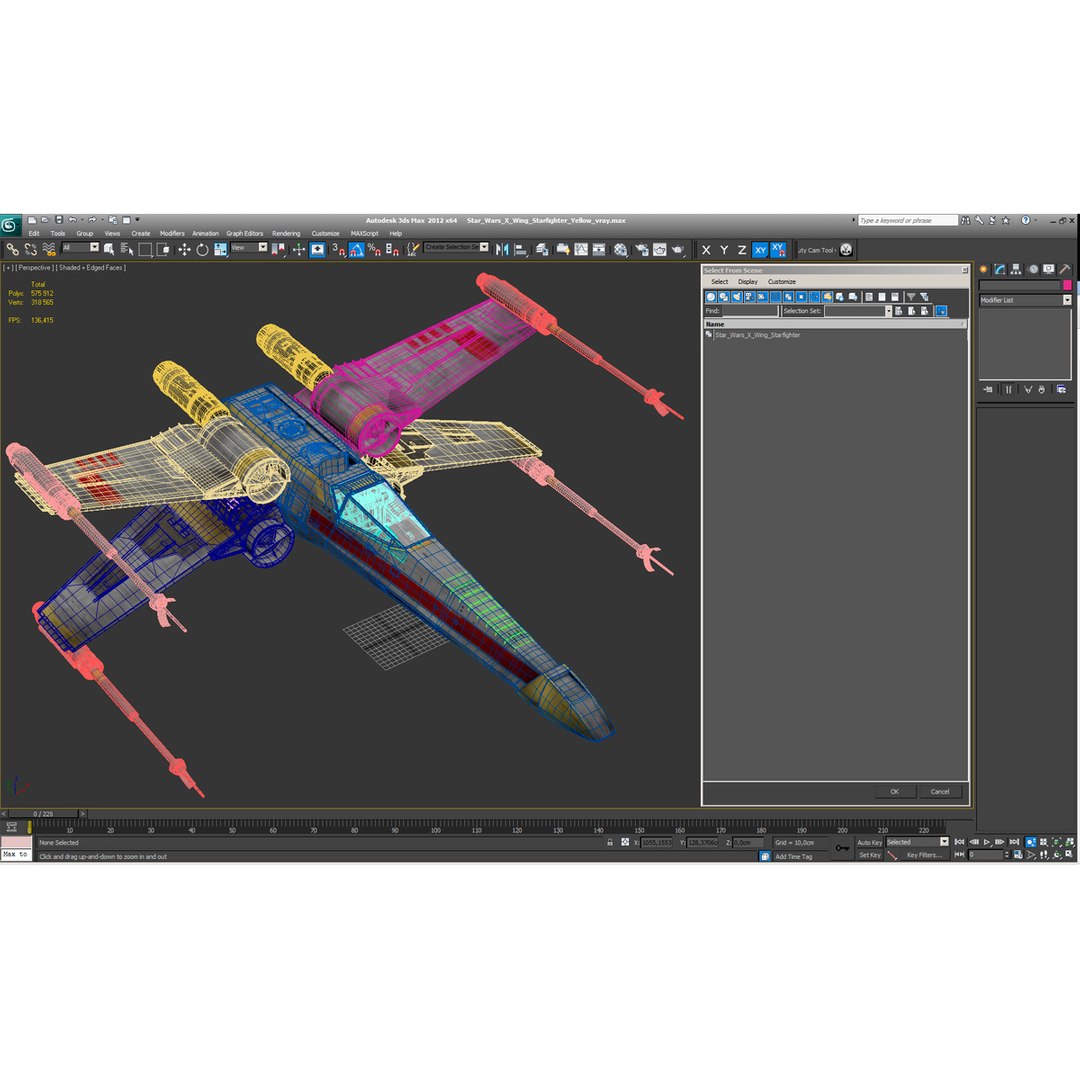This screenshot has width=1080, height=1080.
Task: Activate the Select and Rotate tool
Action: pyautogui.click(x=202, y=249)
